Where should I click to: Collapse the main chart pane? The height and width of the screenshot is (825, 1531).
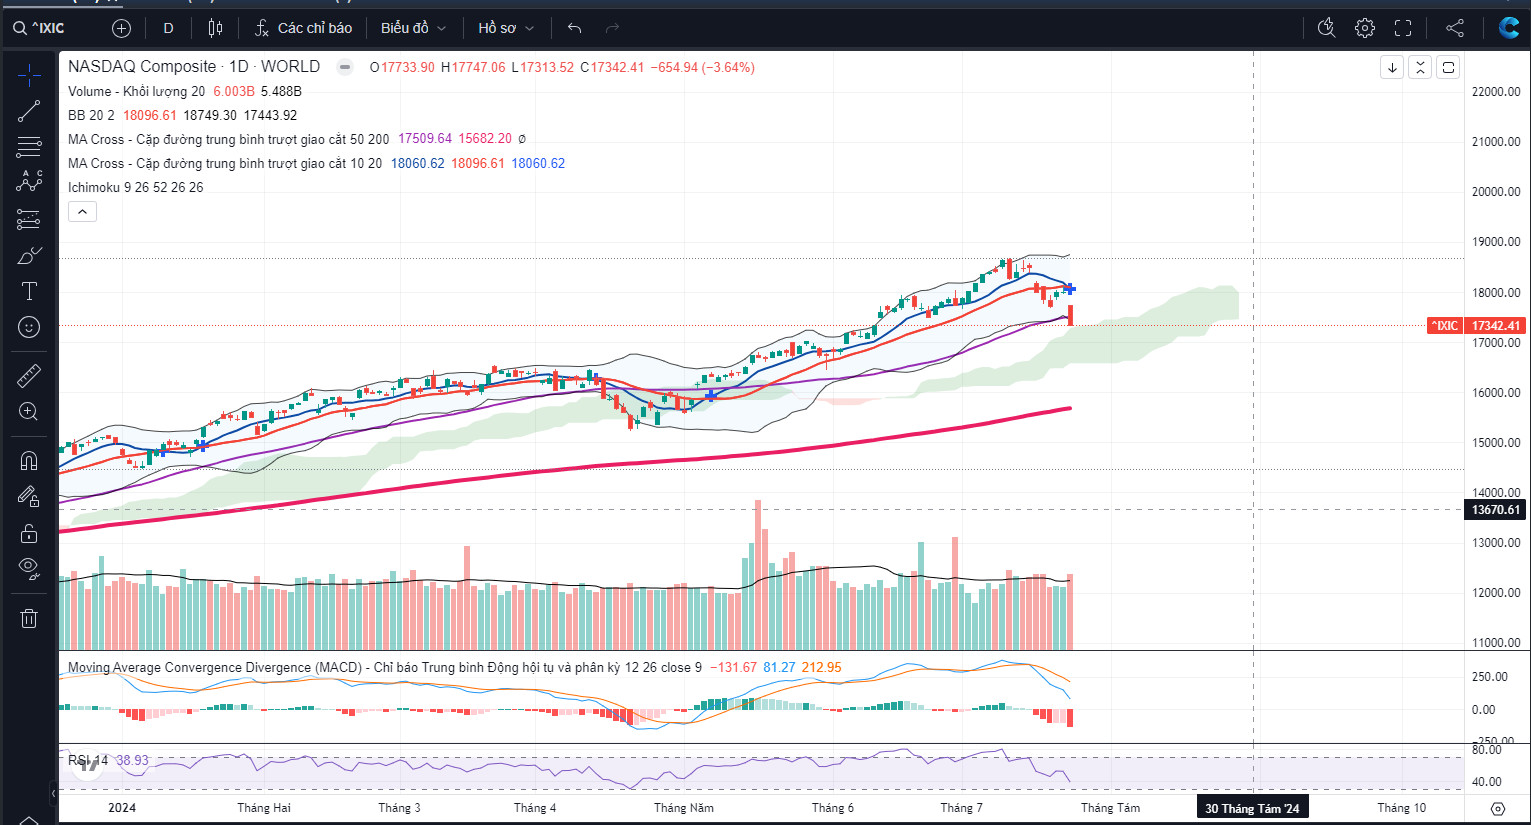coord(1420,67)
